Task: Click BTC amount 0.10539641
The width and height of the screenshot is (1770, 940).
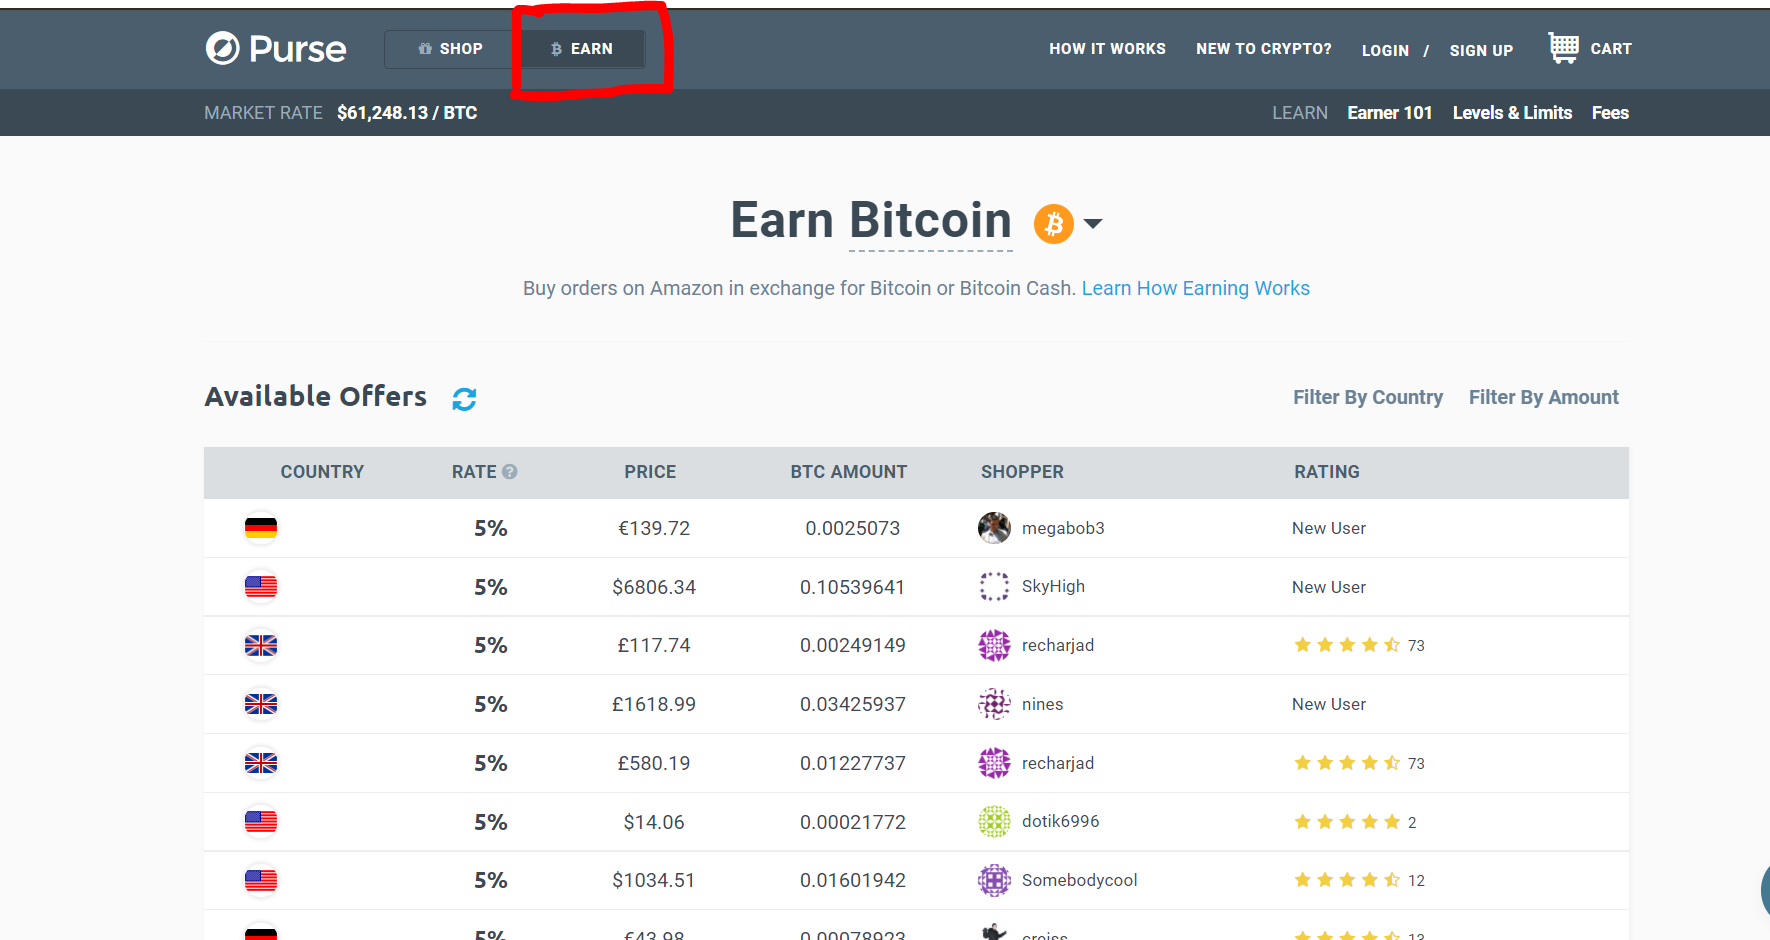Action: (852, 587)
